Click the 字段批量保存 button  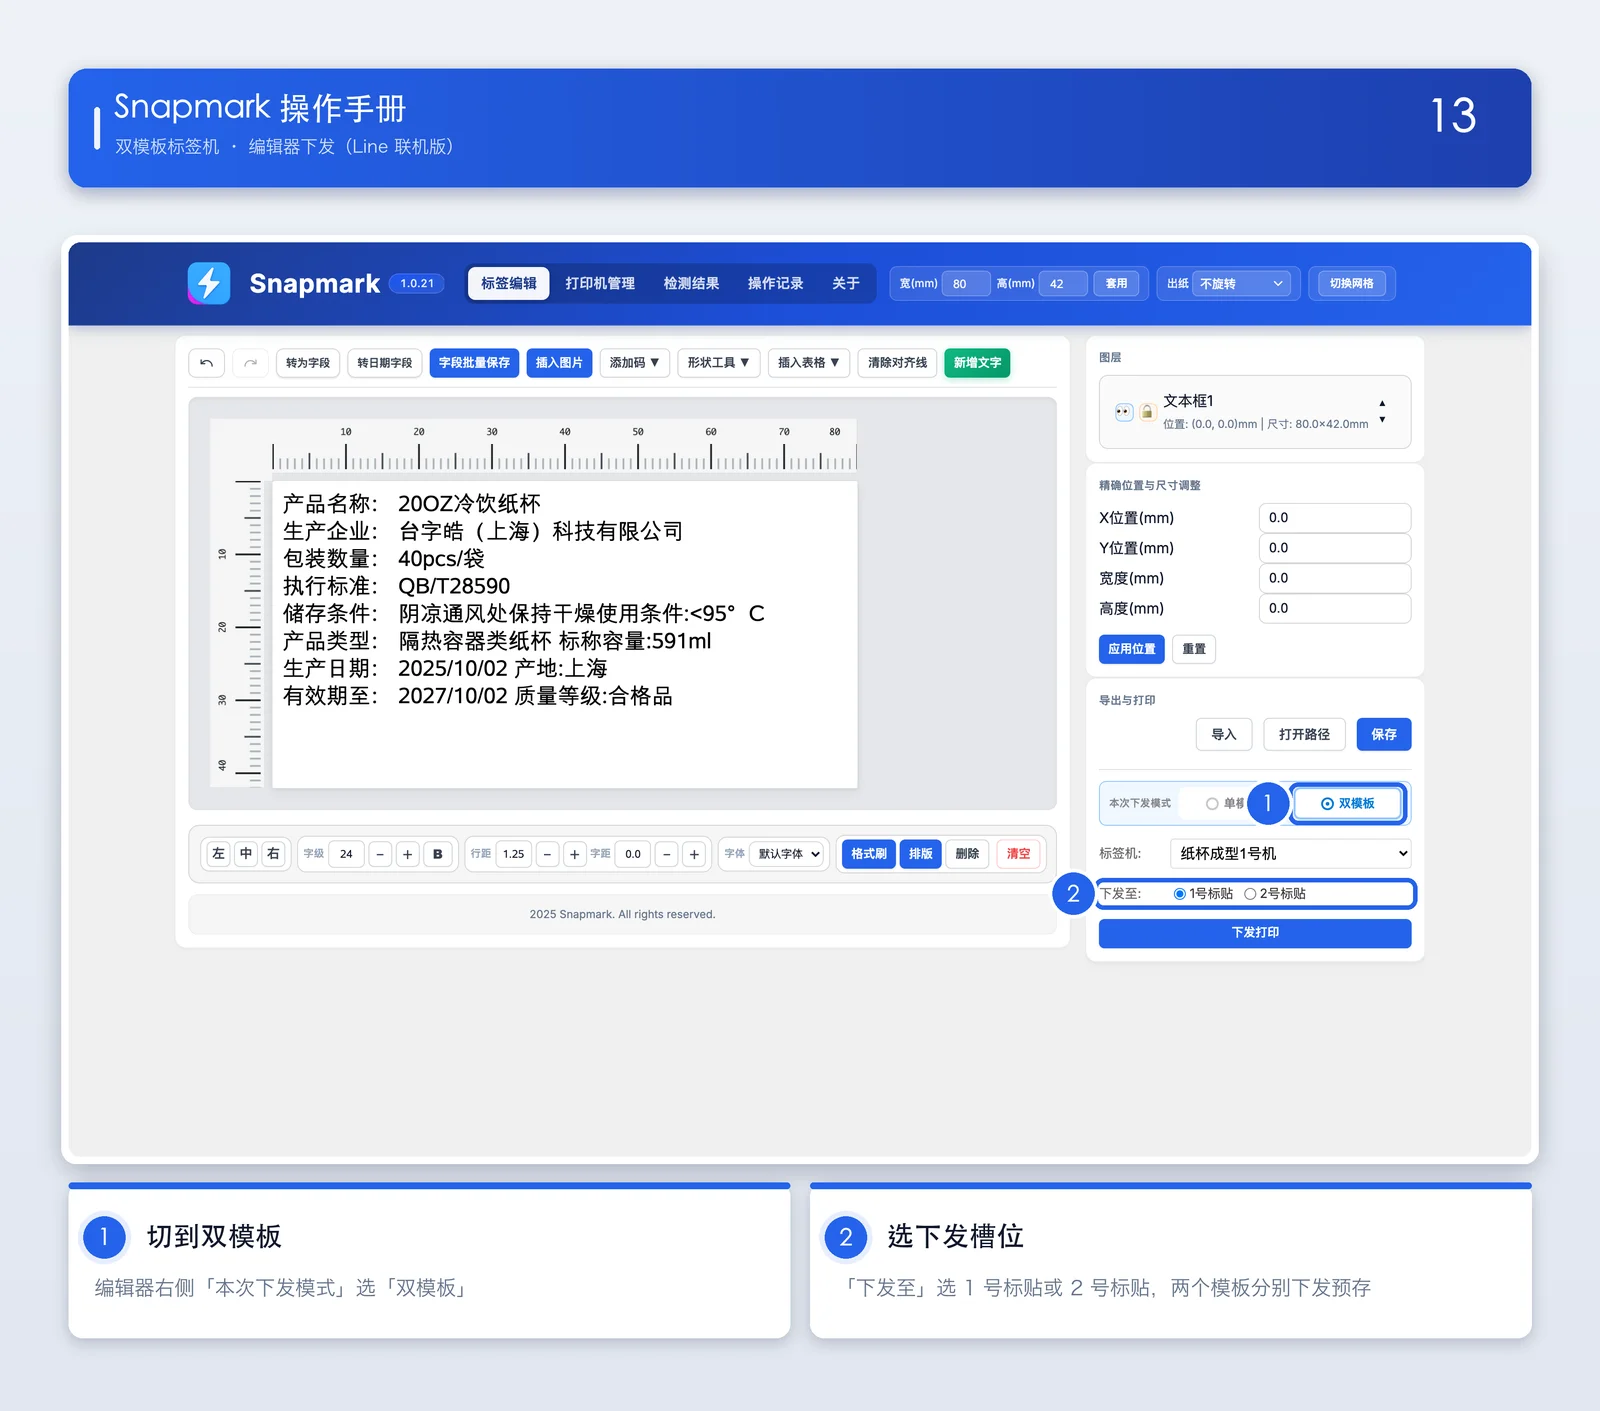pyautogui.click(x=474, y=363)
